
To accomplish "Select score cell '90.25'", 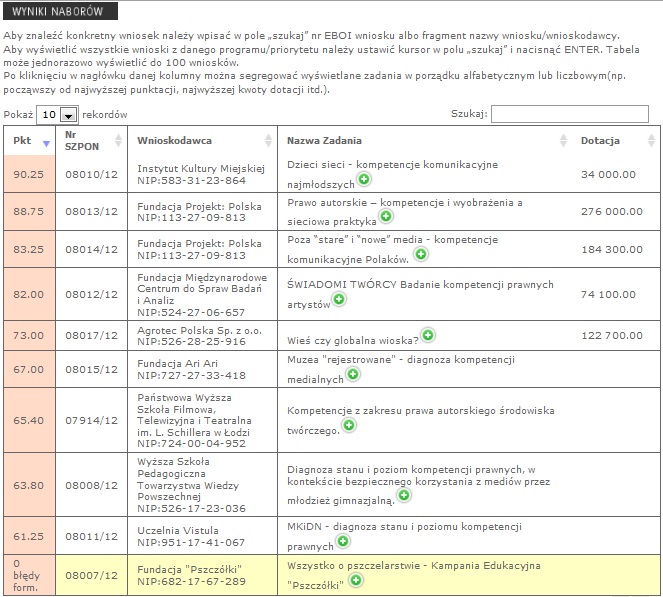I will (29, 175).
